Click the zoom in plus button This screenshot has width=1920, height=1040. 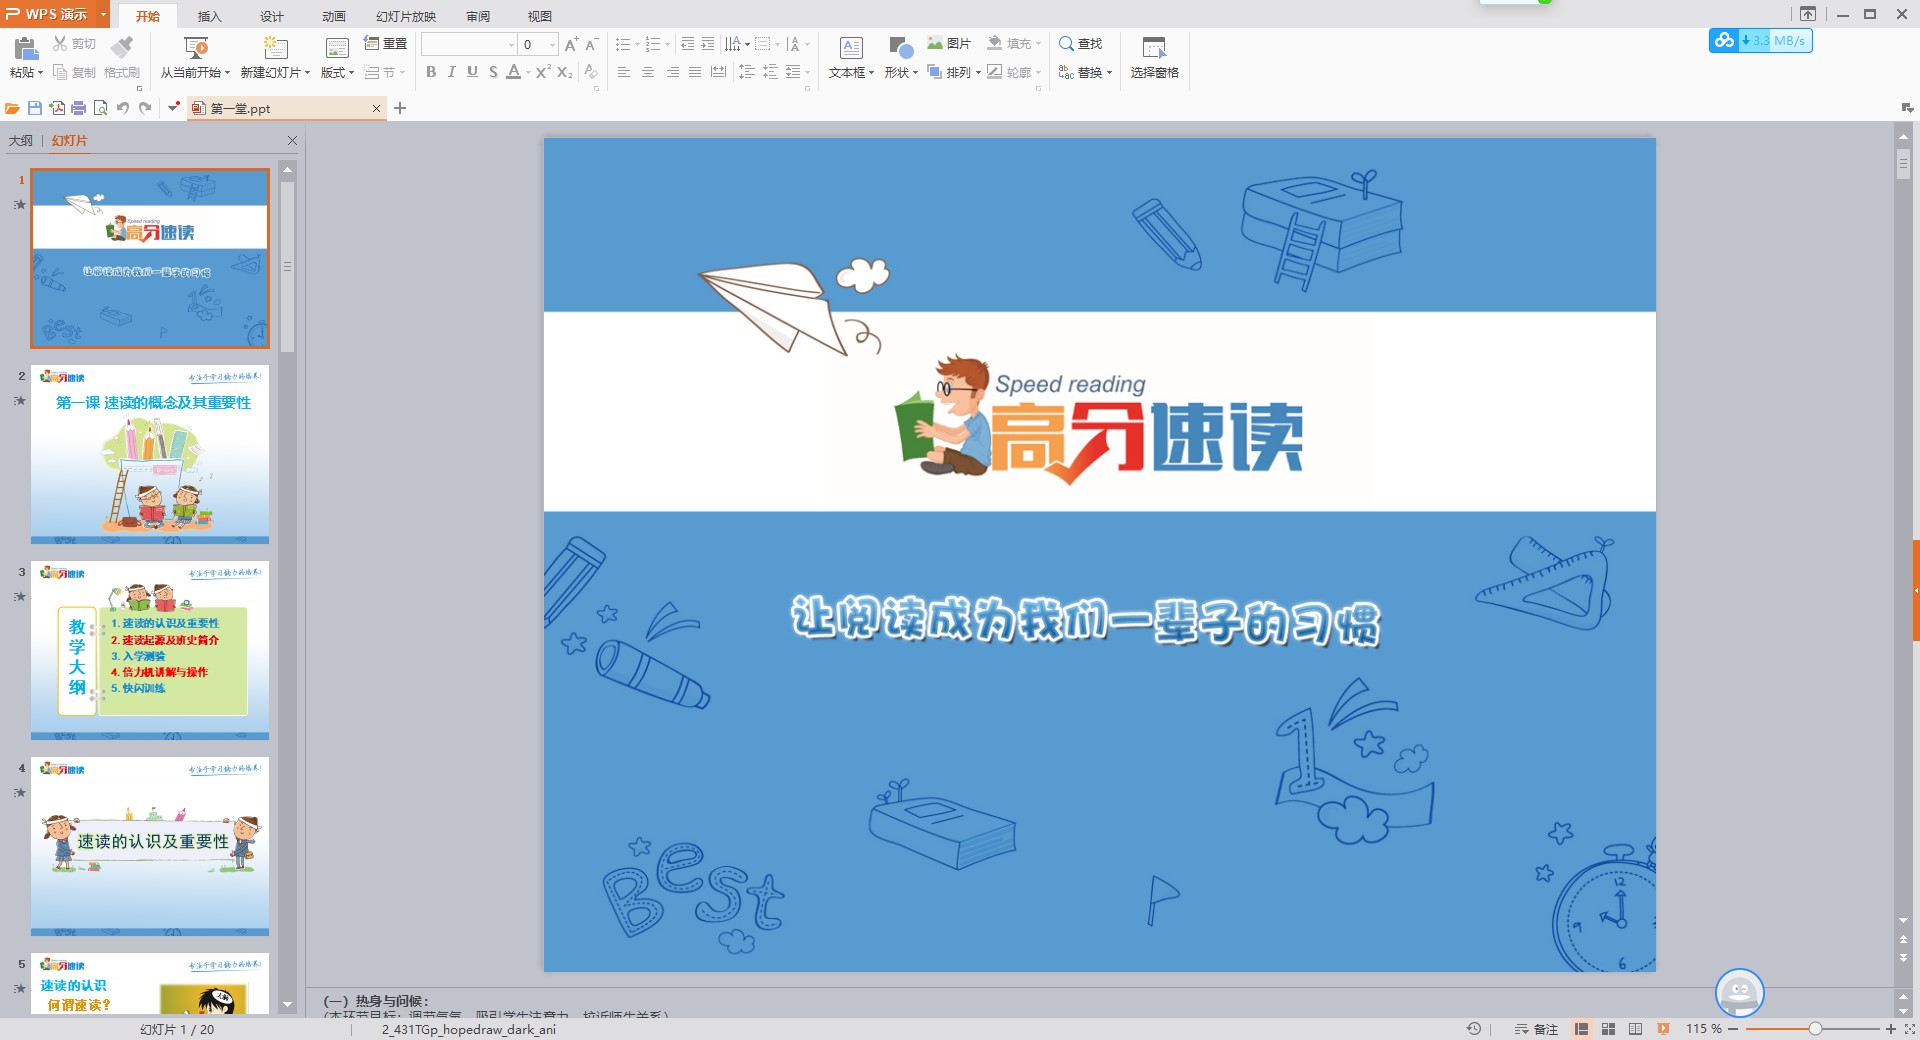click(x=1891, y=1029)
